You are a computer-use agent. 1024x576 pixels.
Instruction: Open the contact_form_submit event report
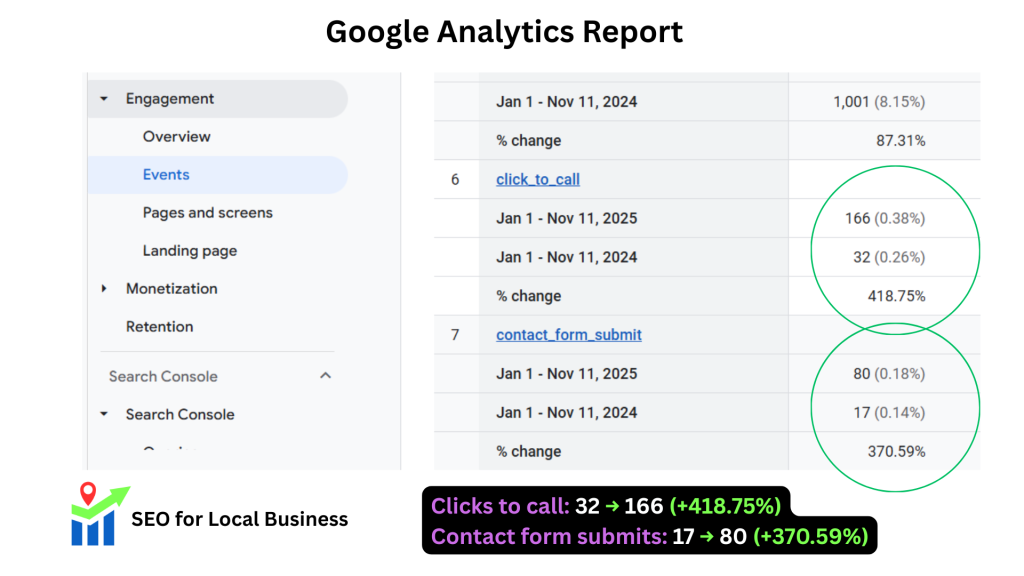(568, 334)
